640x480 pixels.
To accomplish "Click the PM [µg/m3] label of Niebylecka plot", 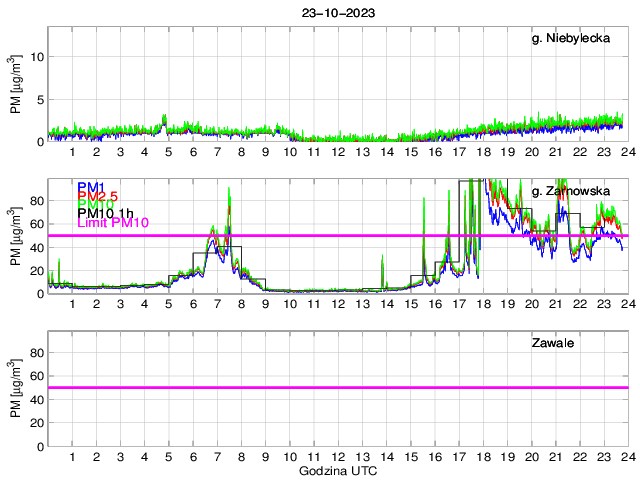I will coord(15,84).
